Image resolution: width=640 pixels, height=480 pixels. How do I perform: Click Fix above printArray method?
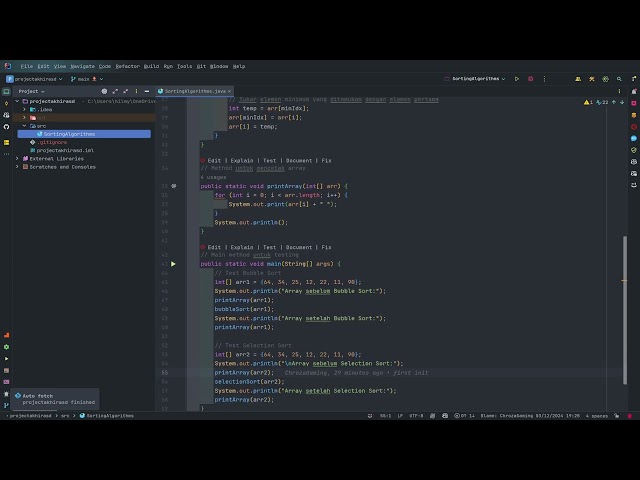pos(327,160)
